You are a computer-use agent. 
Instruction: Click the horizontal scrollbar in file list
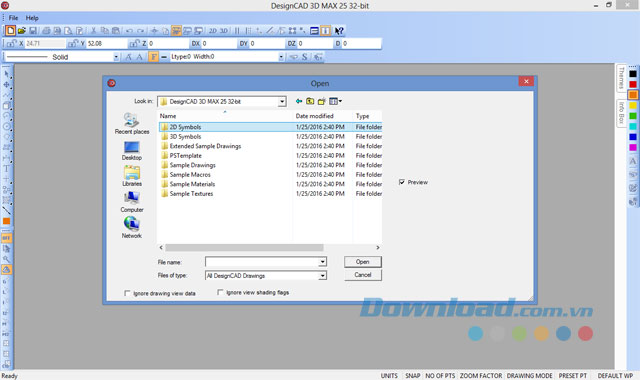pos(244,248)
